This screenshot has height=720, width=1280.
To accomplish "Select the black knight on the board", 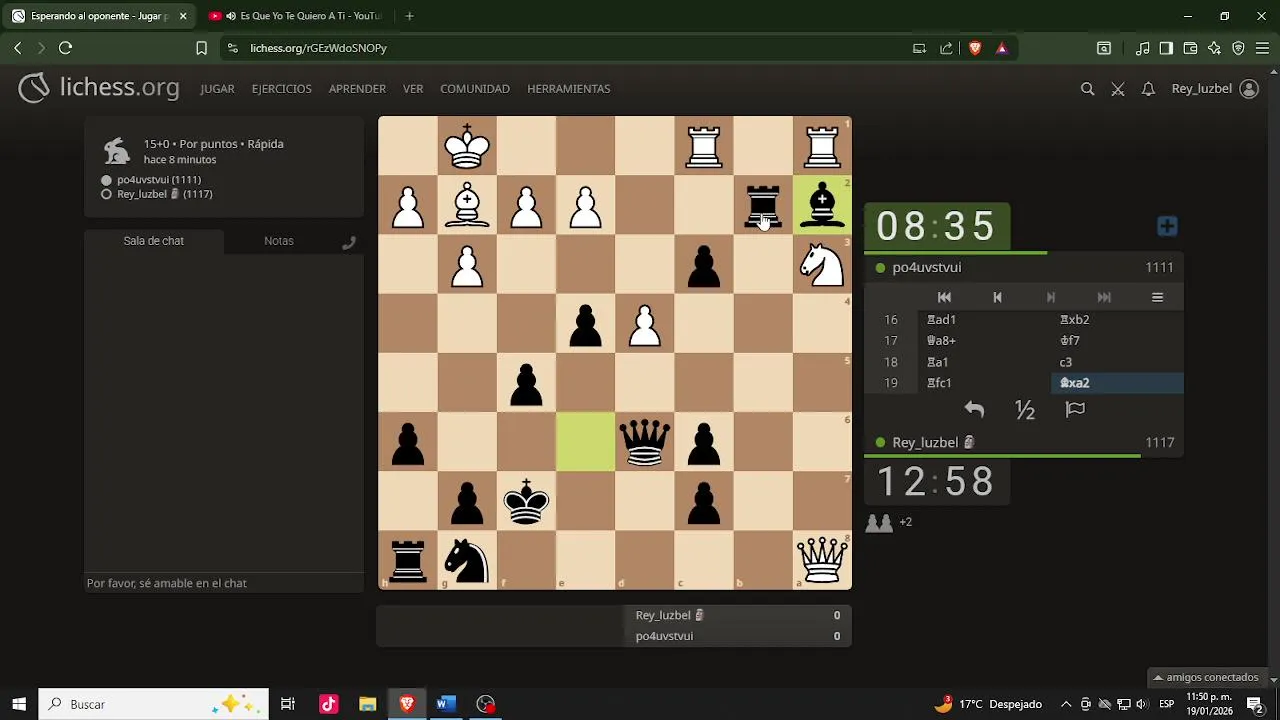I will click(x=467, y=560).
